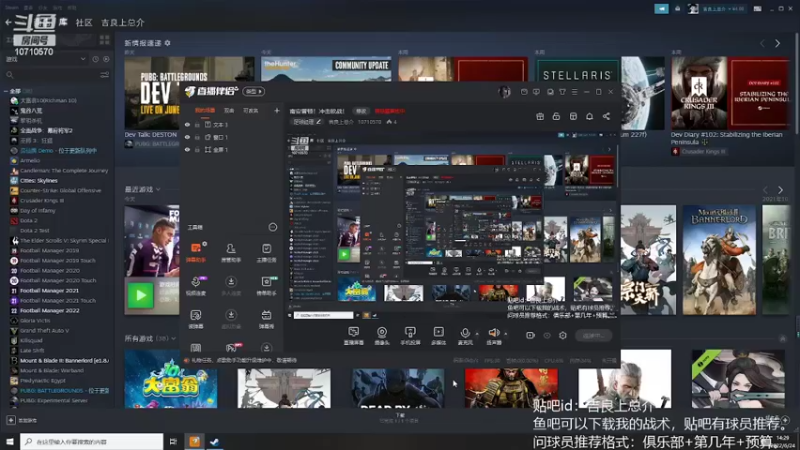This screenshot has height=450, width=800.
Task: Open the 吉良上总介 profile tab in Steam
Action: point(122,22)
